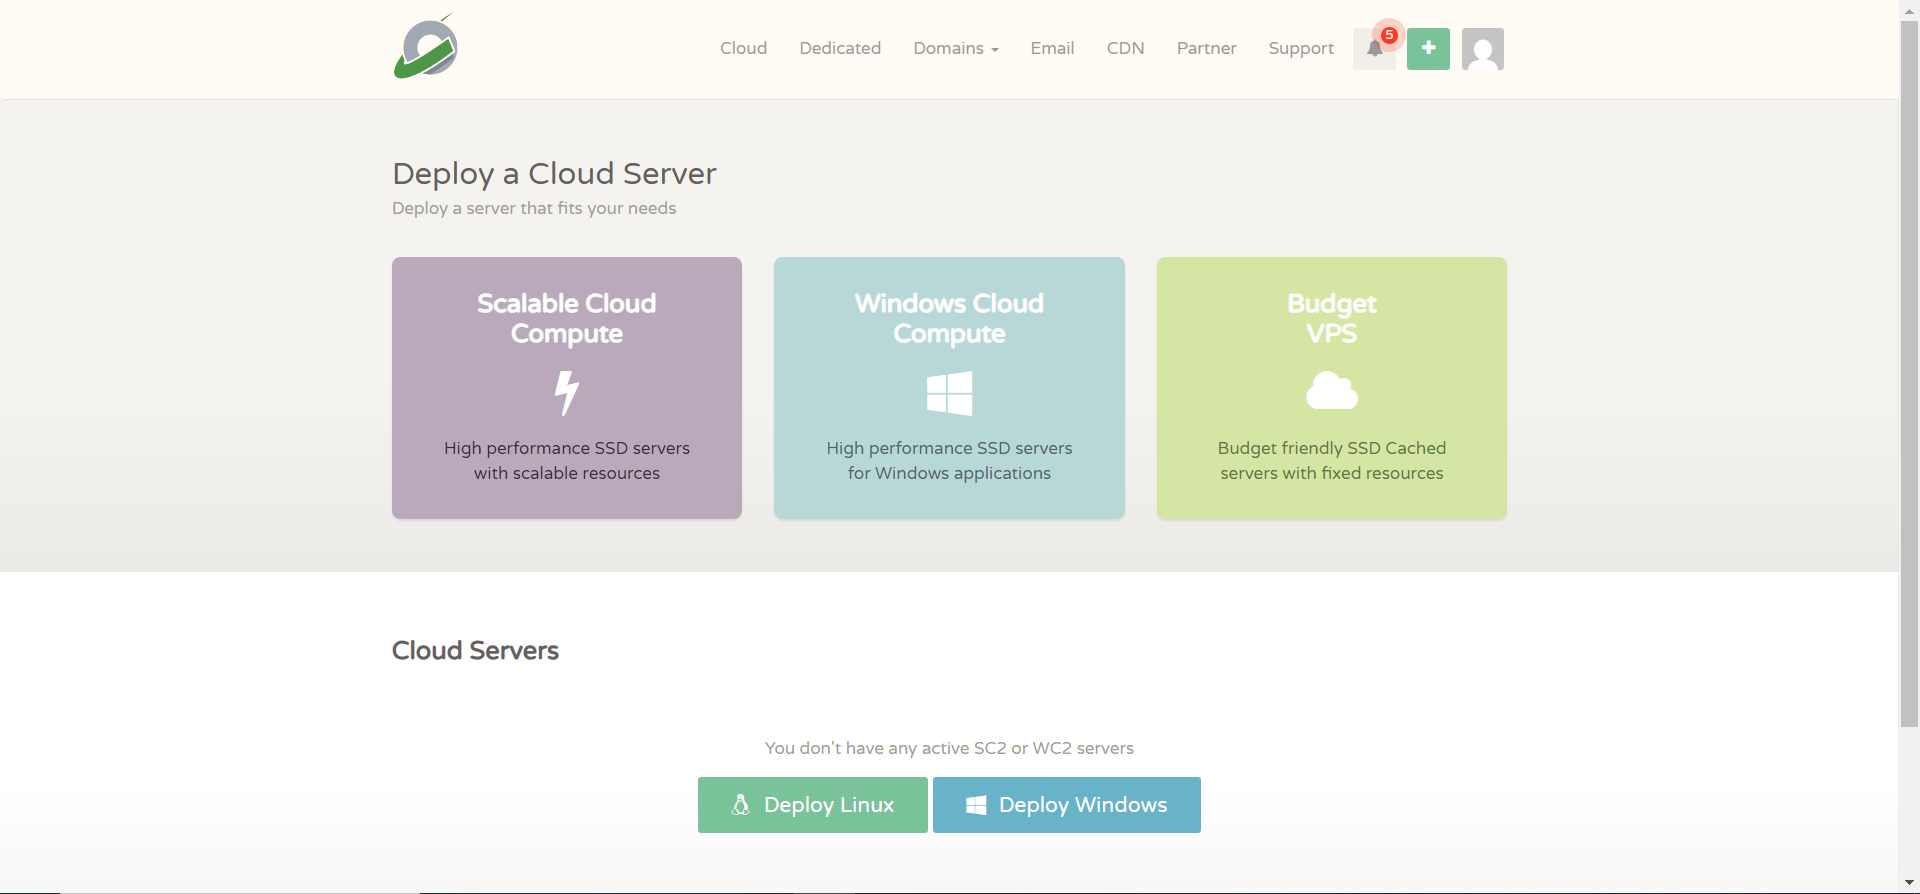Click the Windows logo in the Windows Cloud card
Viewport: 1920px width, 894px height.
coord(949,393)
